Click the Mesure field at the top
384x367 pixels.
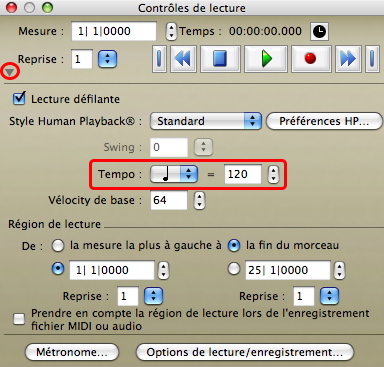coord(114,31)
